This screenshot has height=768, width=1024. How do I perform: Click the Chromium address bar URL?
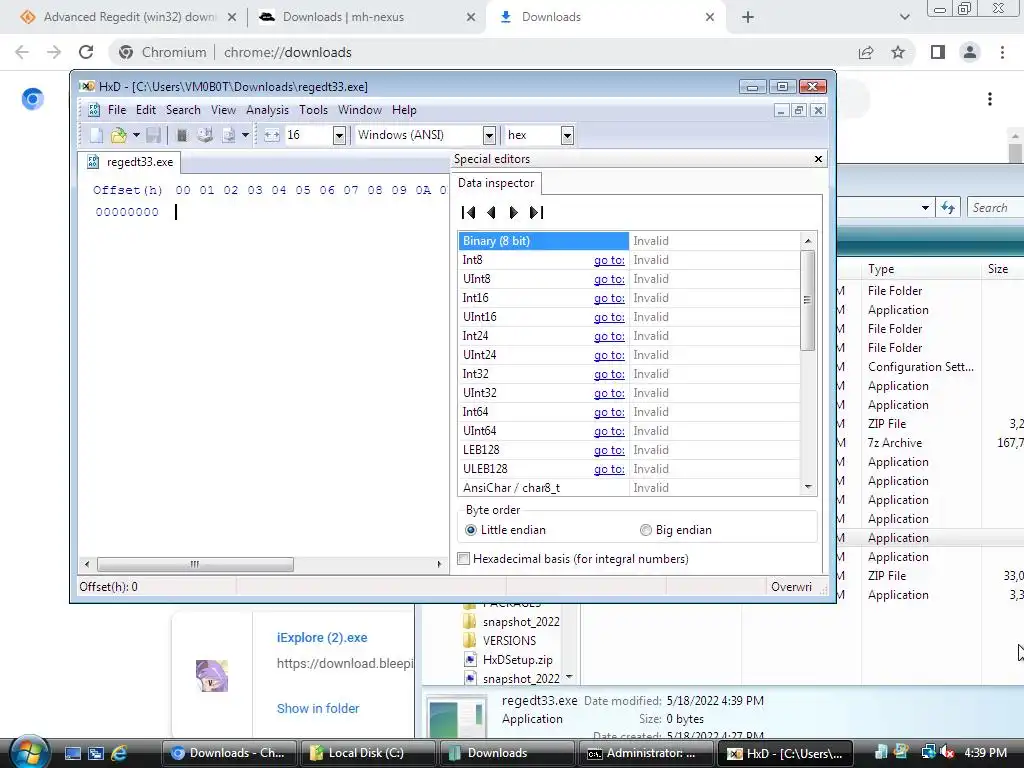[287, 52]
